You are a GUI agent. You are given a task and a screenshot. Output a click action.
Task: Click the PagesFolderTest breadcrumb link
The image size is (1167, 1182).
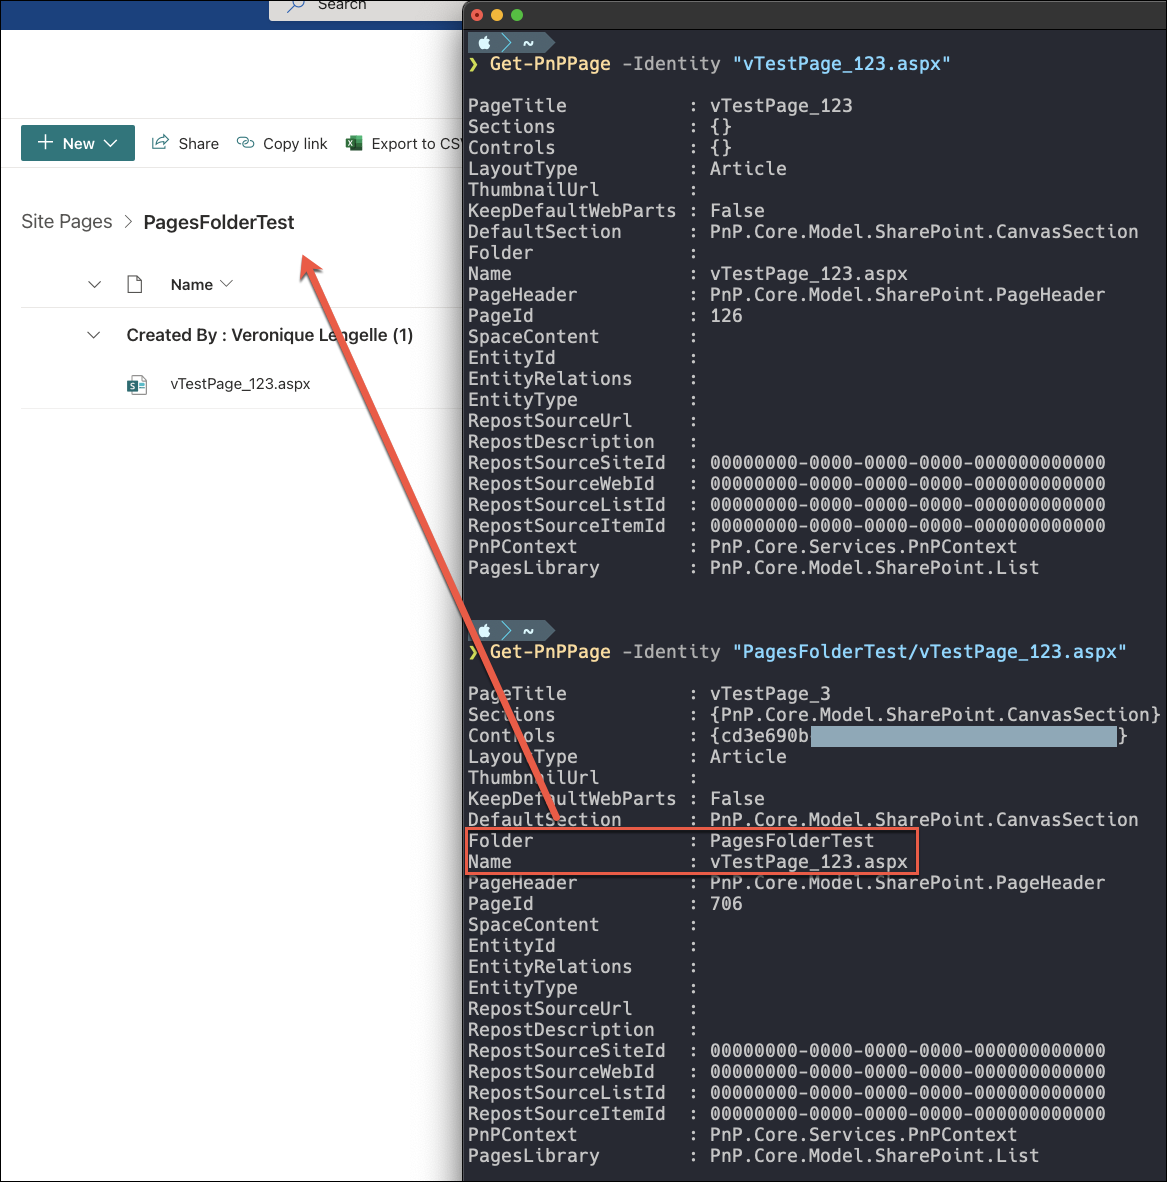(x=218, y=221)
